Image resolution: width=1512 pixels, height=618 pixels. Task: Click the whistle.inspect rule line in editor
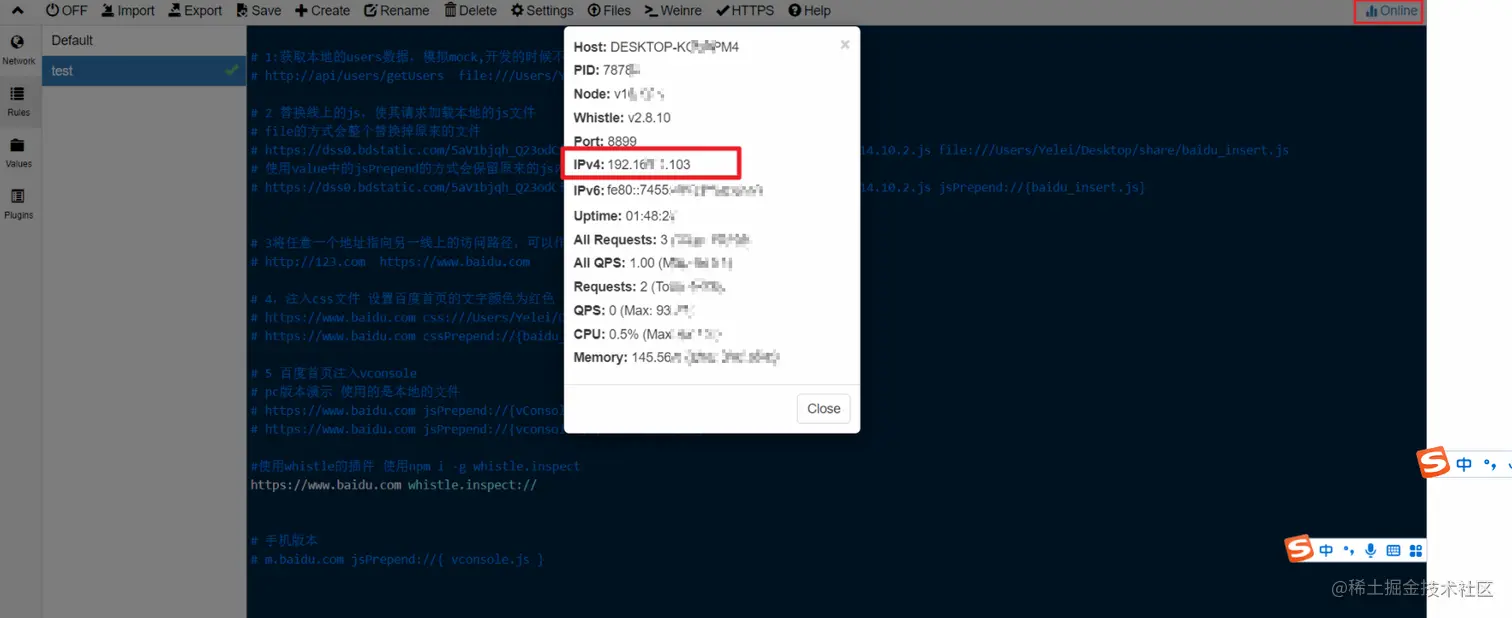pos(394,485)
